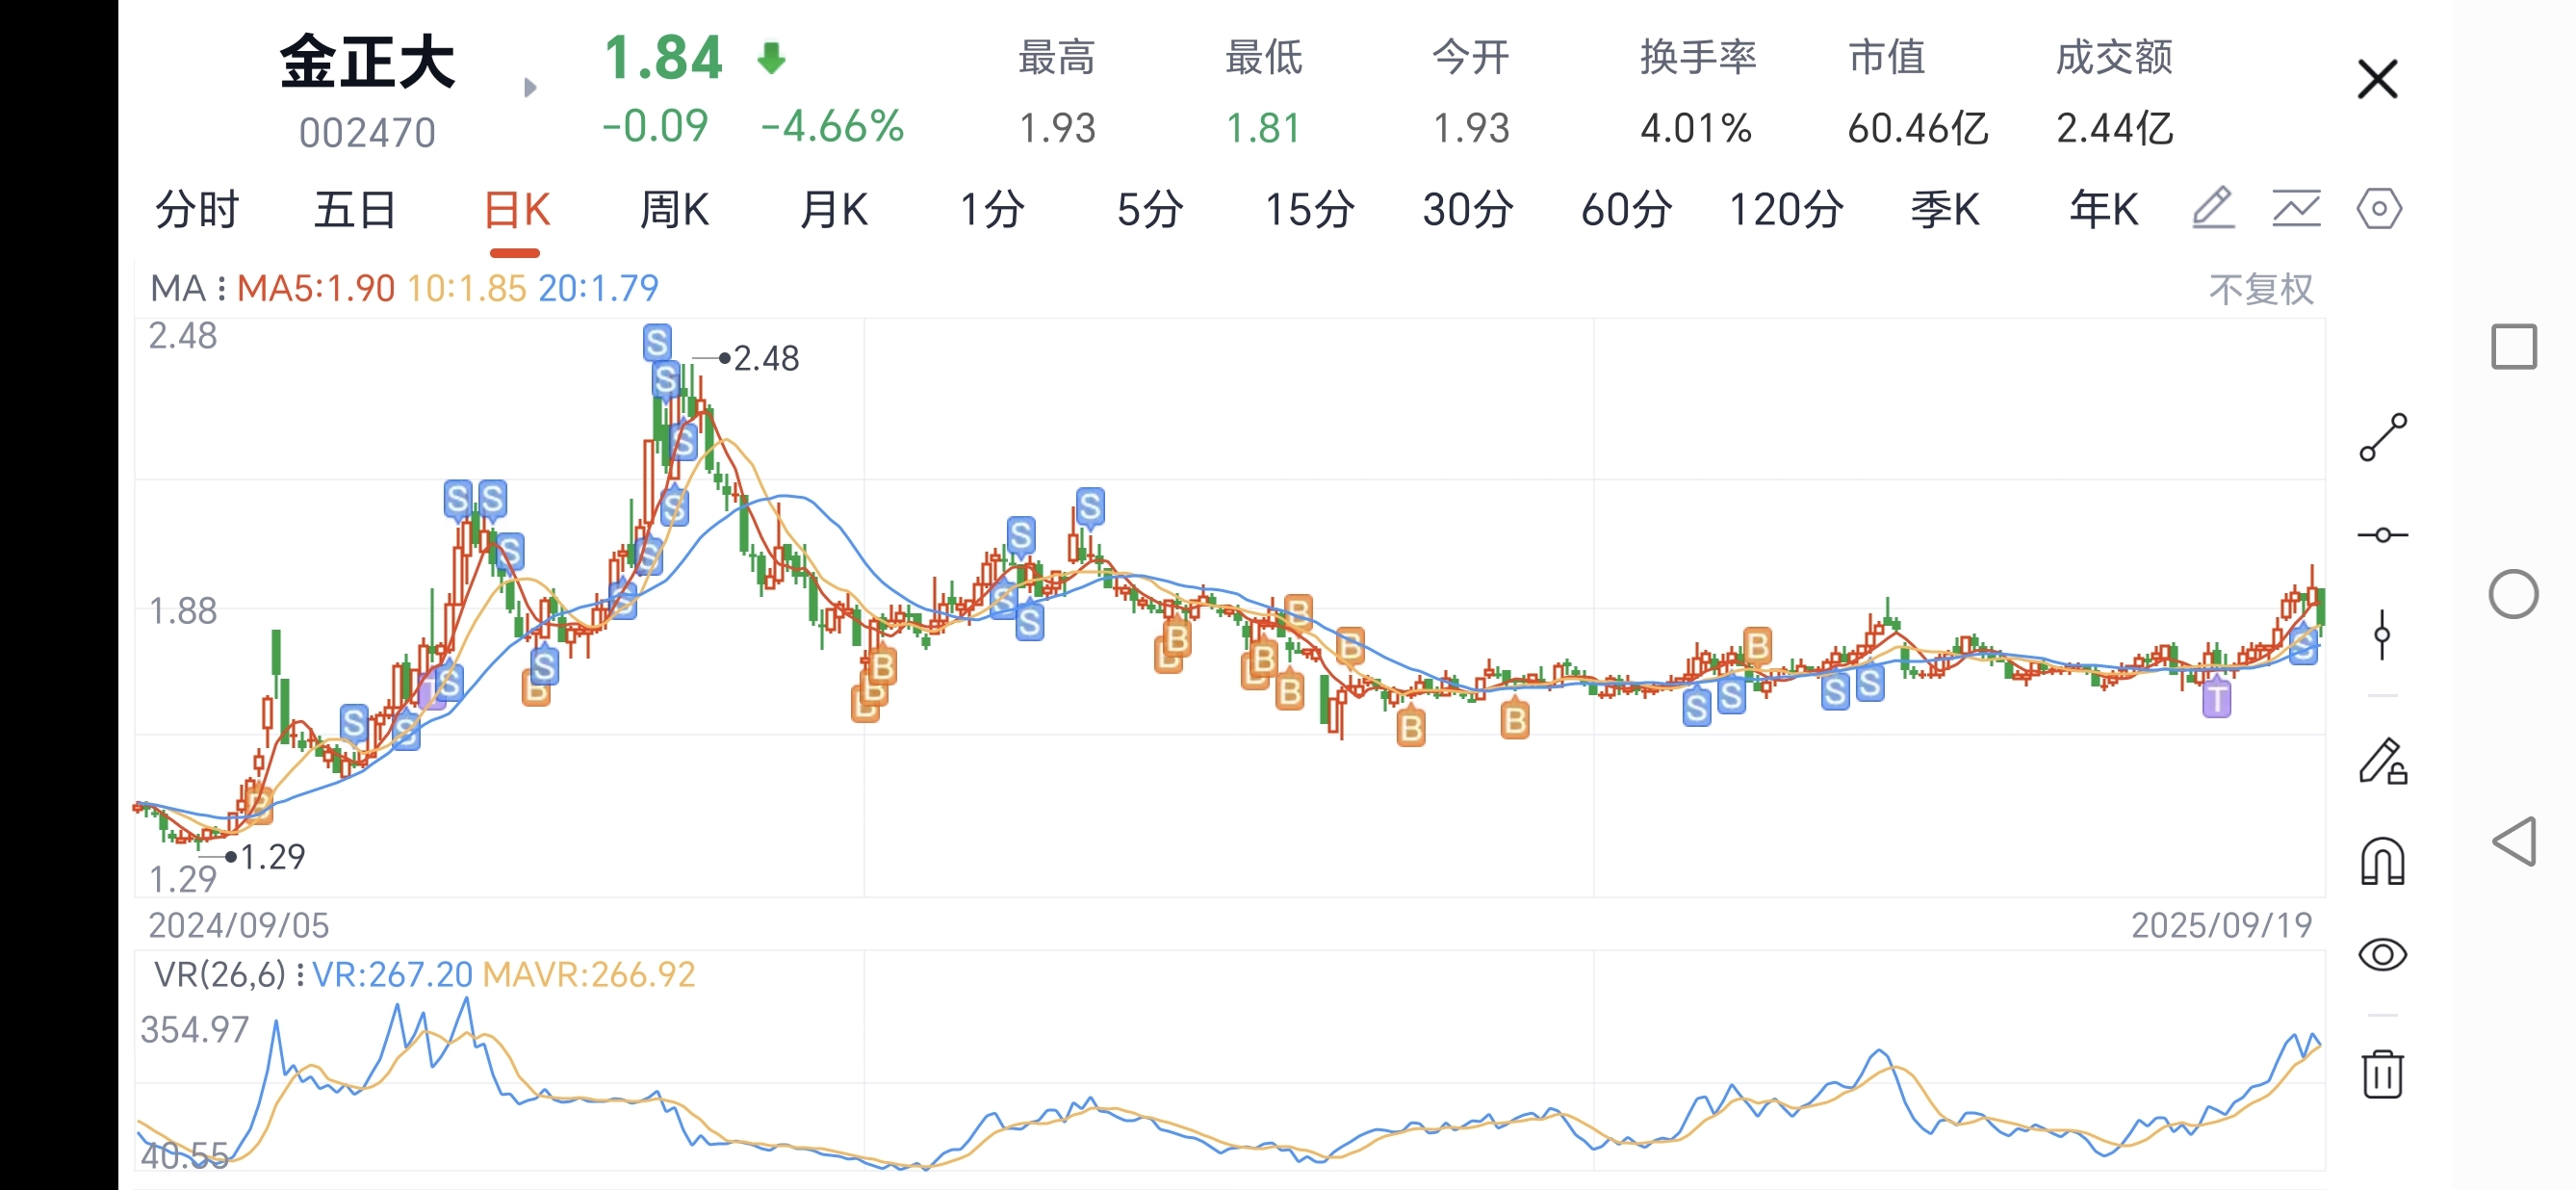Tap the purple T marker on chart

click(x=2217, y=697)
